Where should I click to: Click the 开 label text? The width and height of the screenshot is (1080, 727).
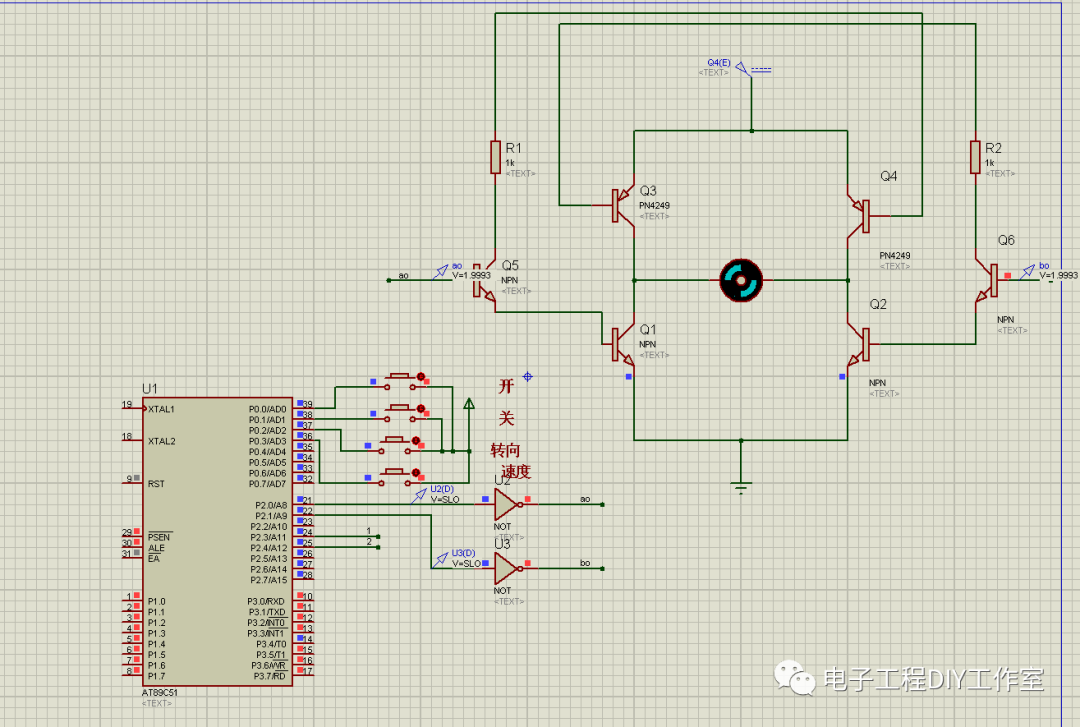click(x=506, y=385)
